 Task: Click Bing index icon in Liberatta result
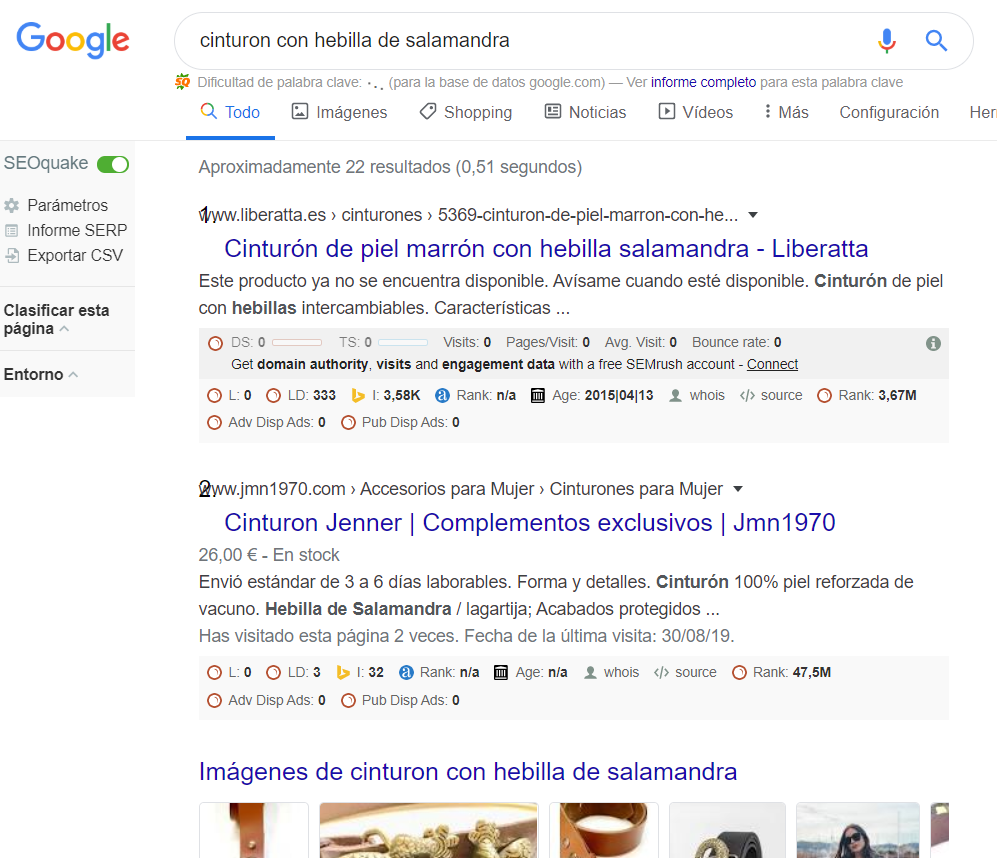click(358, 396)
